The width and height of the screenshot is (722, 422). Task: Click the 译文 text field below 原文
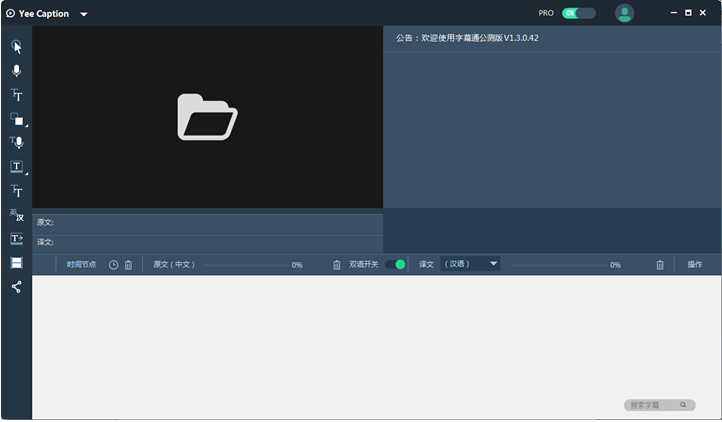point(208,242)
